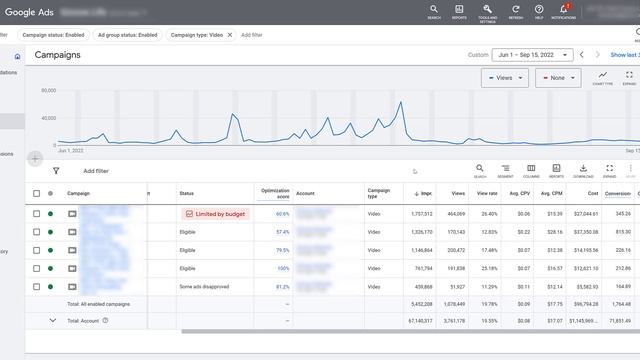The image size is (640, 360).
Task: Open the table Columns icon
Action: [x=531, y=171]
